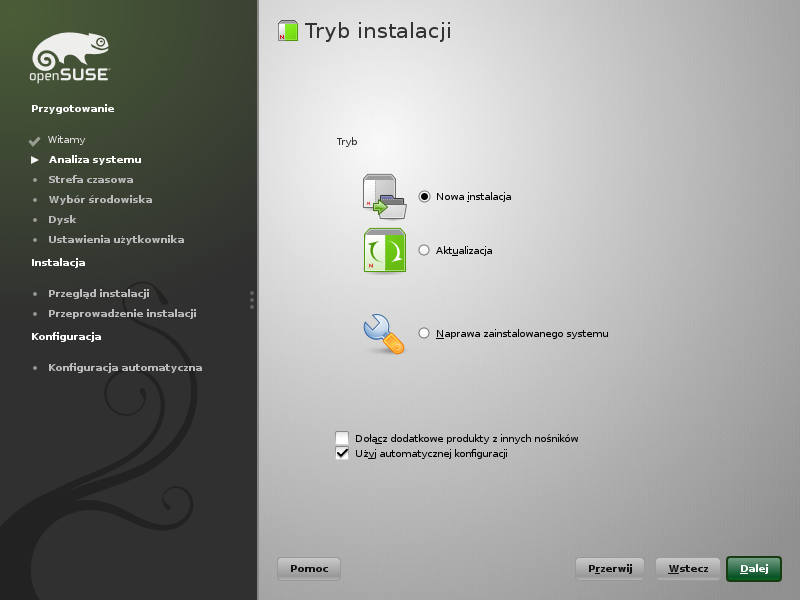Image resolution: width=800 pixels, height=600 pixels.
Task: Click the Wstecz button
Action: point(688,569)
